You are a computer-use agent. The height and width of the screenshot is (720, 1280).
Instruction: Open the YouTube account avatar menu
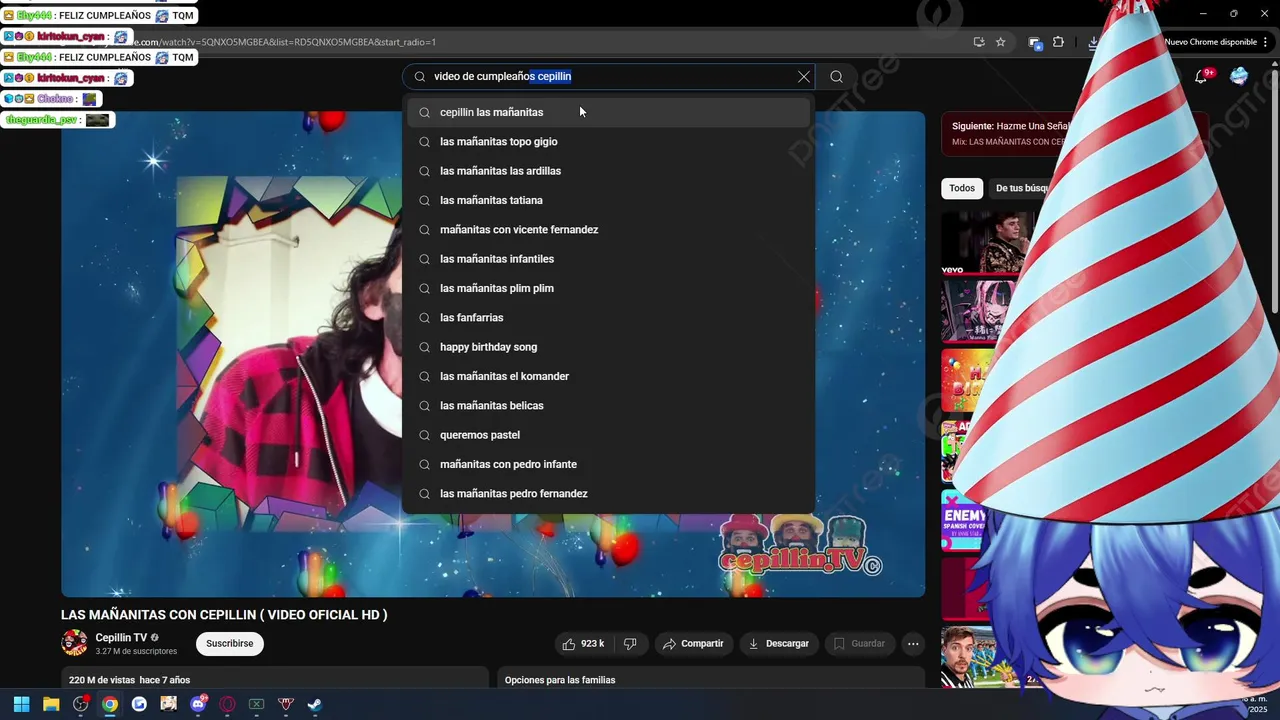1239,77
